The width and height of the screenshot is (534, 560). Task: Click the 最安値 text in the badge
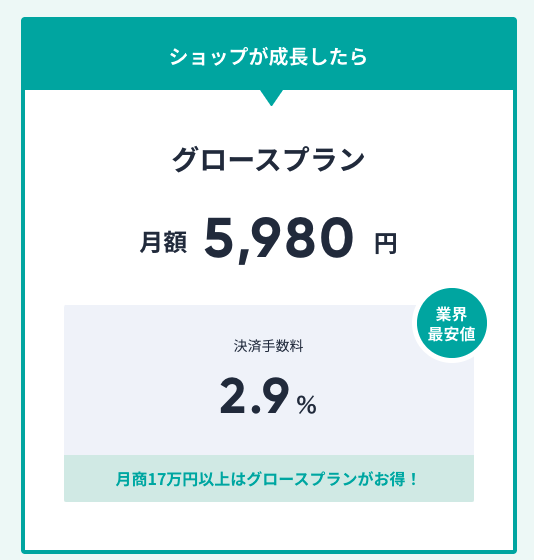451,334
